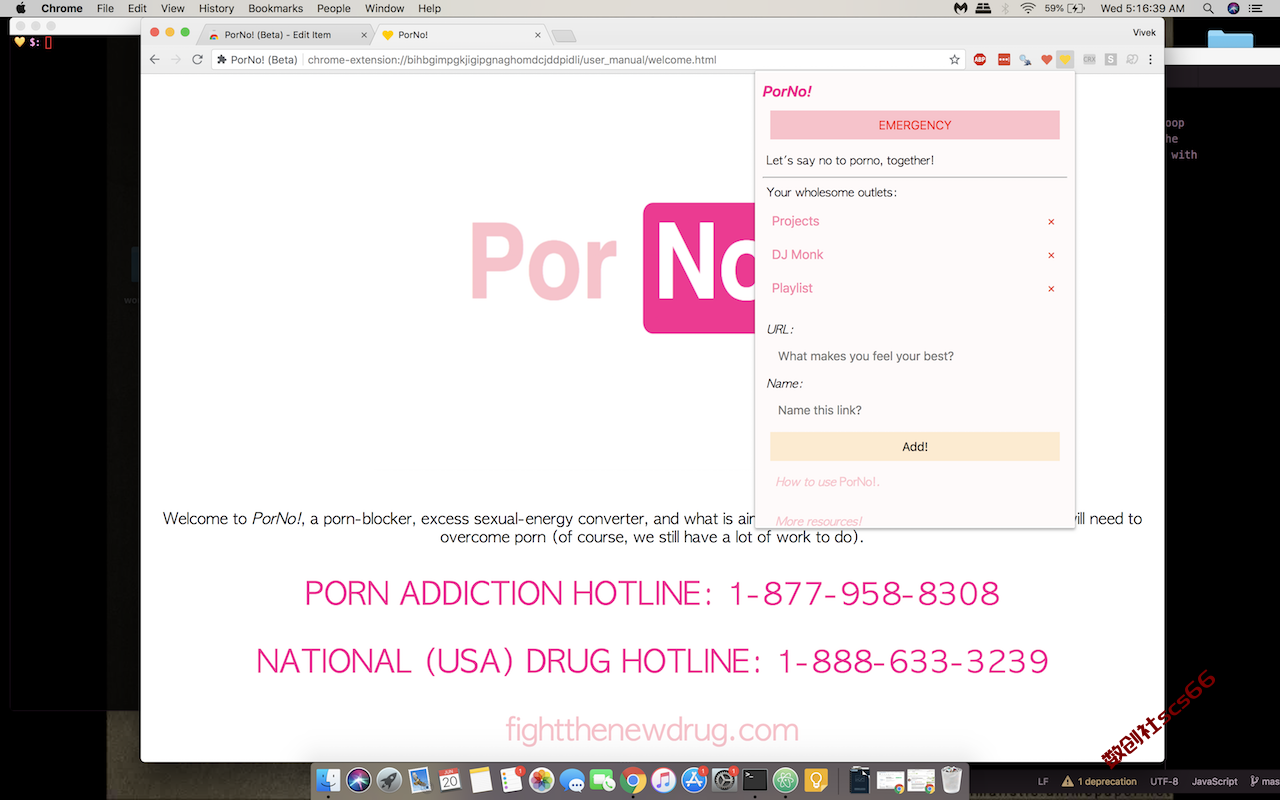1280x800 pixels.
Task: Open the Trash in dock
Action: click(952, 780)
